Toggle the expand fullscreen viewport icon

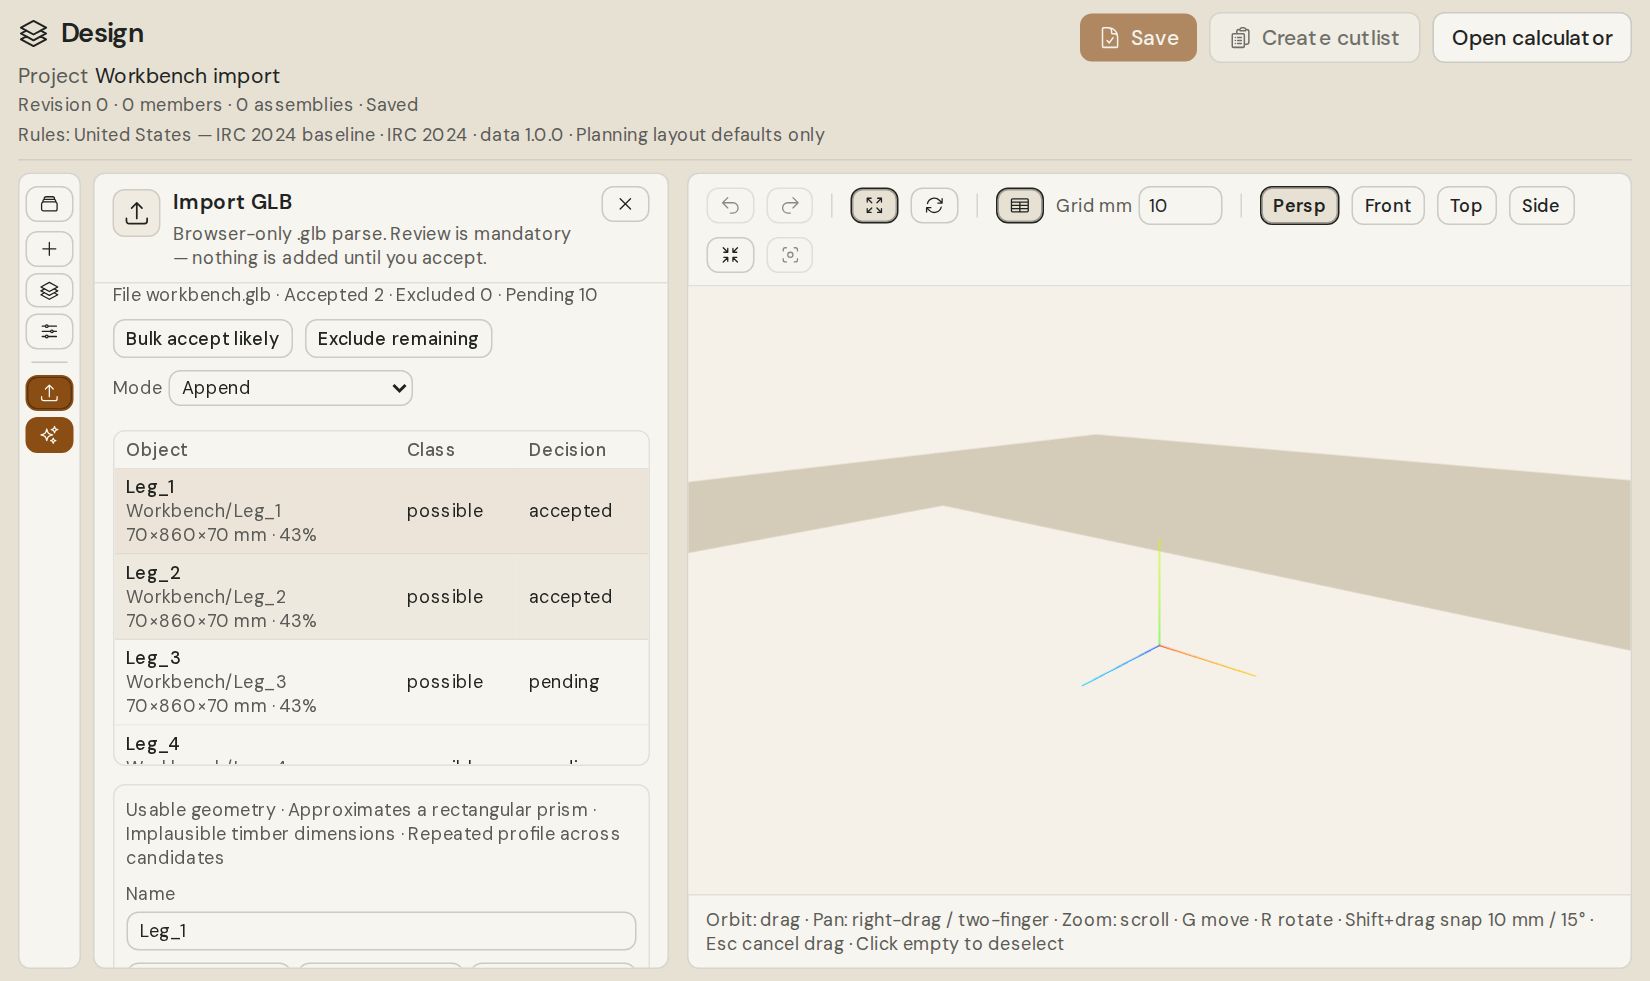coord(874,206)
